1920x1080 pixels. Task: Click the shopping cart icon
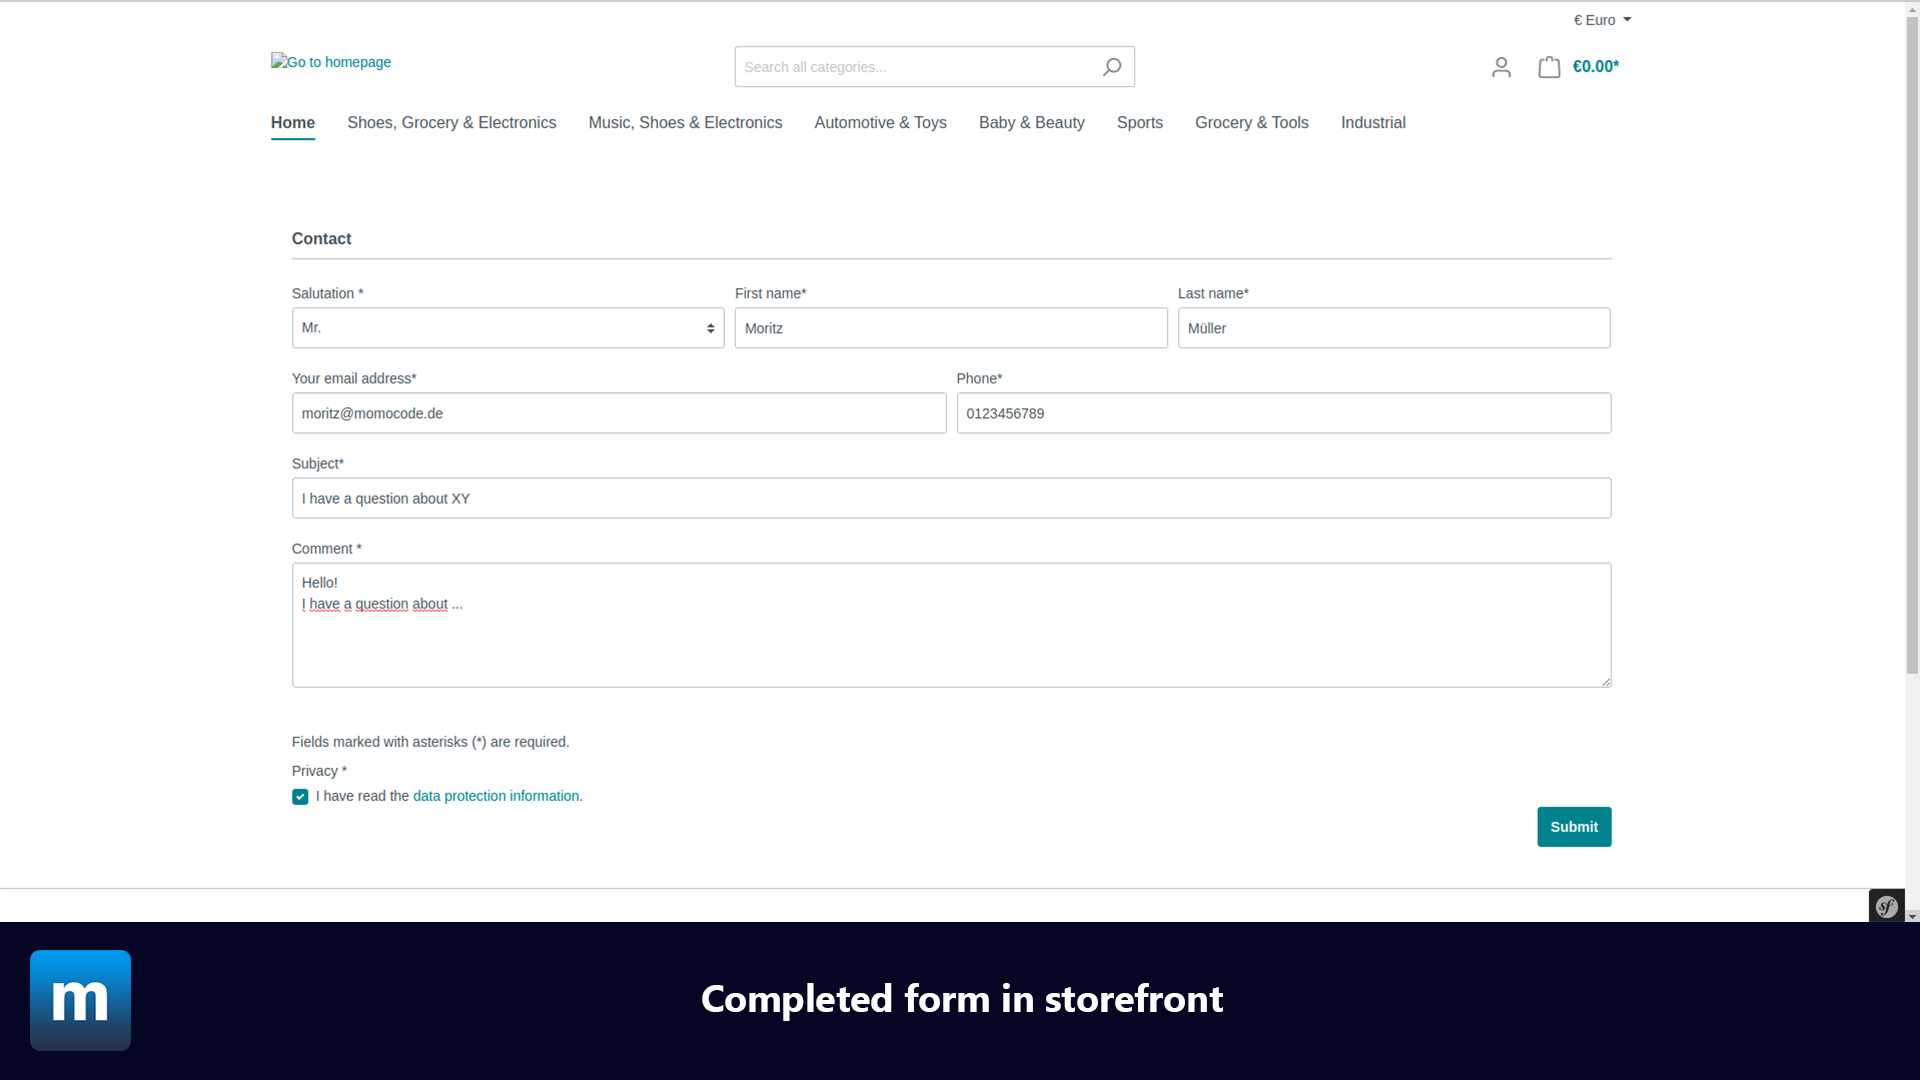coord(1549,66)
